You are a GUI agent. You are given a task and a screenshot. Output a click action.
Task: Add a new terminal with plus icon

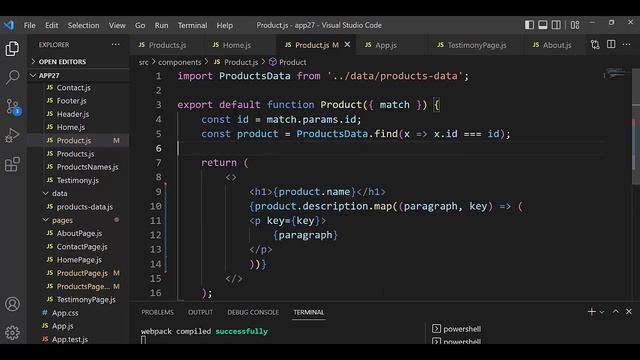pos(591,312)
